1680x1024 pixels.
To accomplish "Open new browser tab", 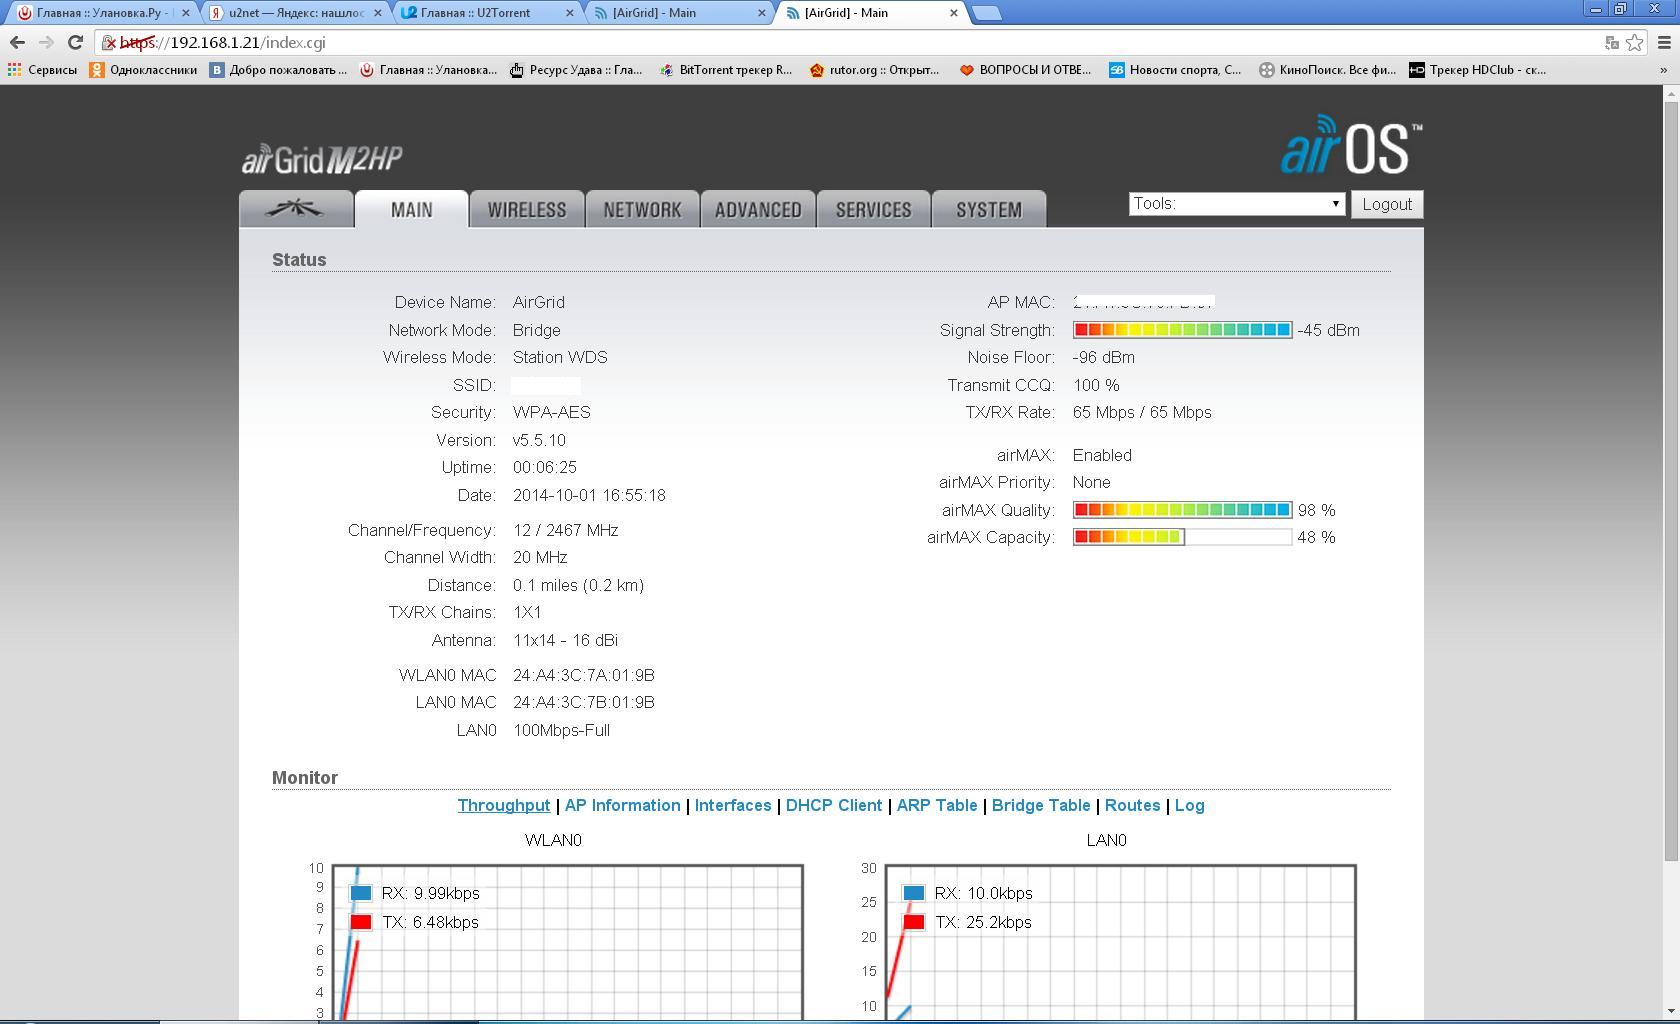I will coord(986,13).
